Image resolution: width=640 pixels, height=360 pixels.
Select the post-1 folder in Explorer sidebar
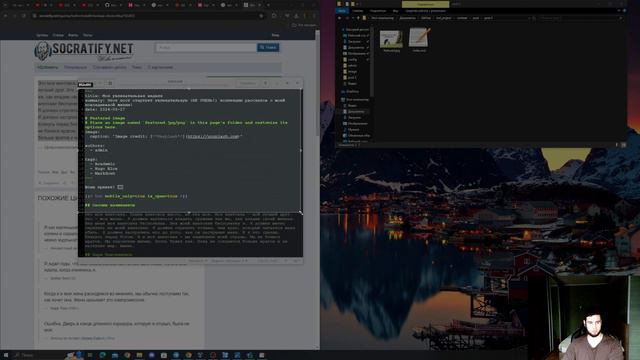(x=352, y=78)
